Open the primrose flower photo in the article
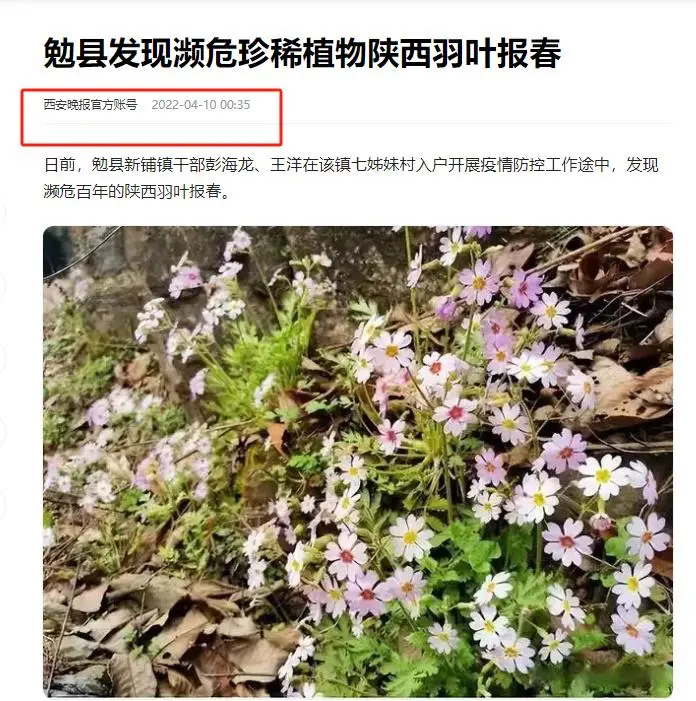This screenshot has width=696, height=701. (x=358, y=461)
